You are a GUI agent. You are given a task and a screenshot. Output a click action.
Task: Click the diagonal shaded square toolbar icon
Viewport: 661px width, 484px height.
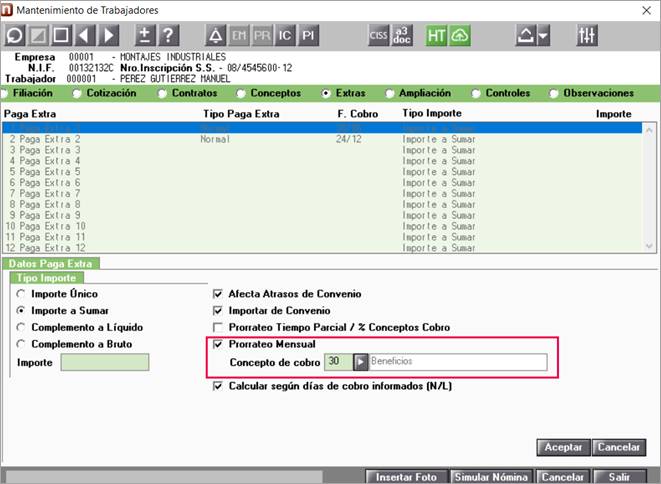(x=38, y=35)
